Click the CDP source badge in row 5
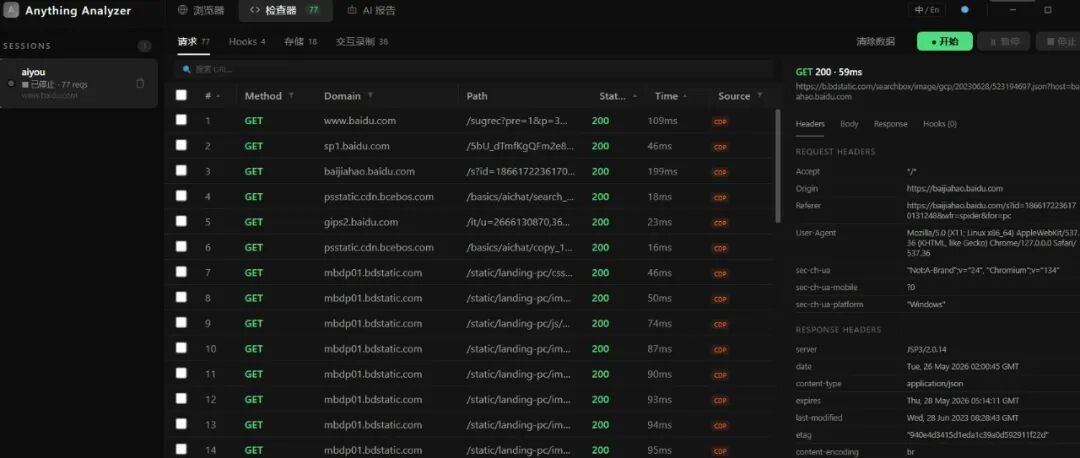Screen dimensions: 1080x458 click(x=720, y=222)
